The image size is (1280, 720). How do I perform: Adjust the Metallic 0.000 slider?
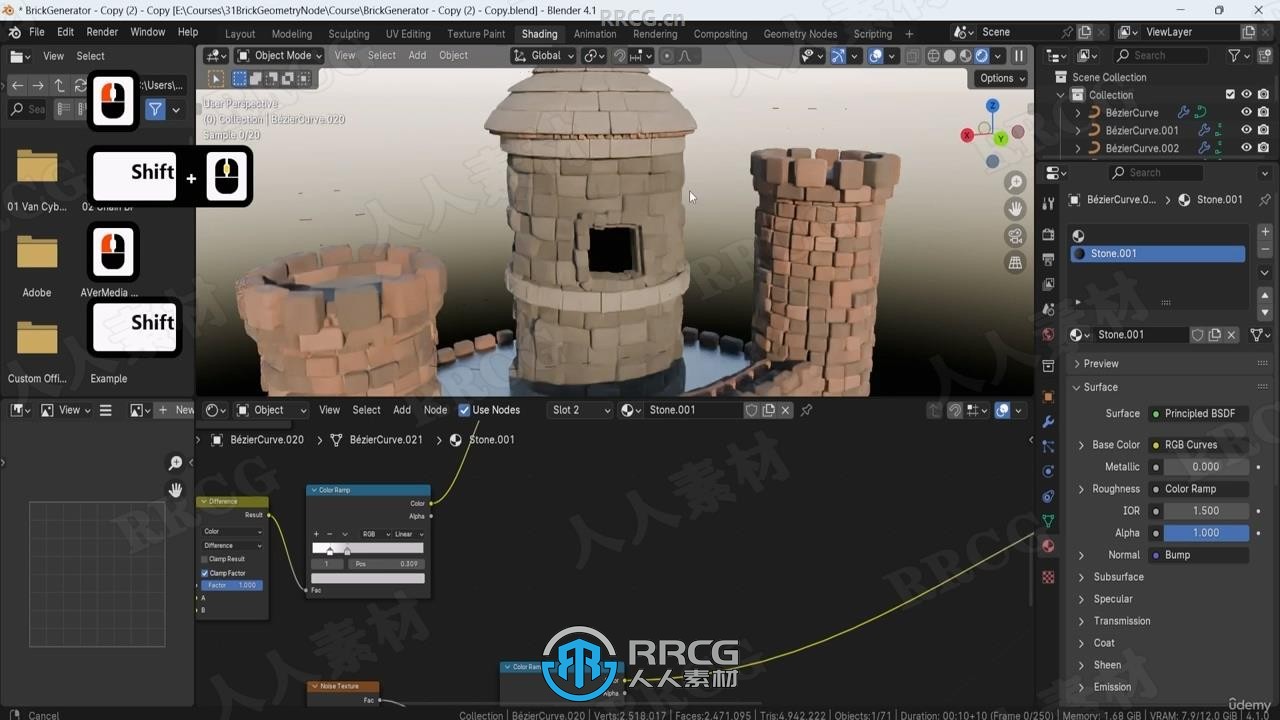tap(1206, 467)
